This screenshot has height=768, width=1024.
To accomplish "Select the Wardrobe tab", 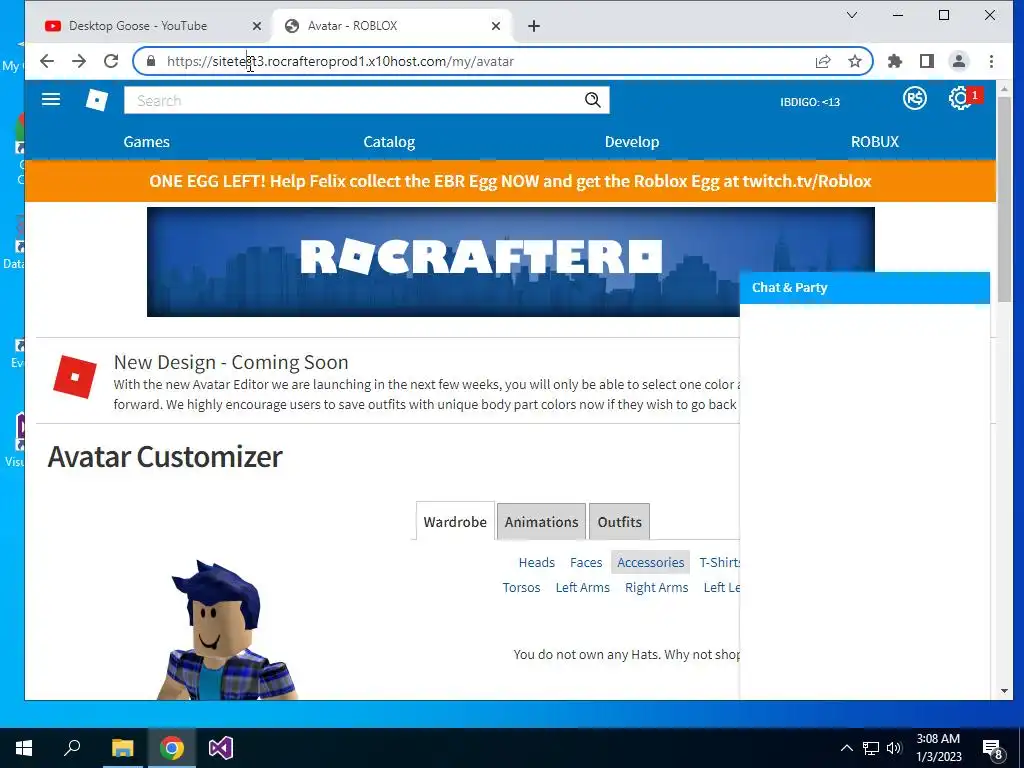I will [455, 522].
